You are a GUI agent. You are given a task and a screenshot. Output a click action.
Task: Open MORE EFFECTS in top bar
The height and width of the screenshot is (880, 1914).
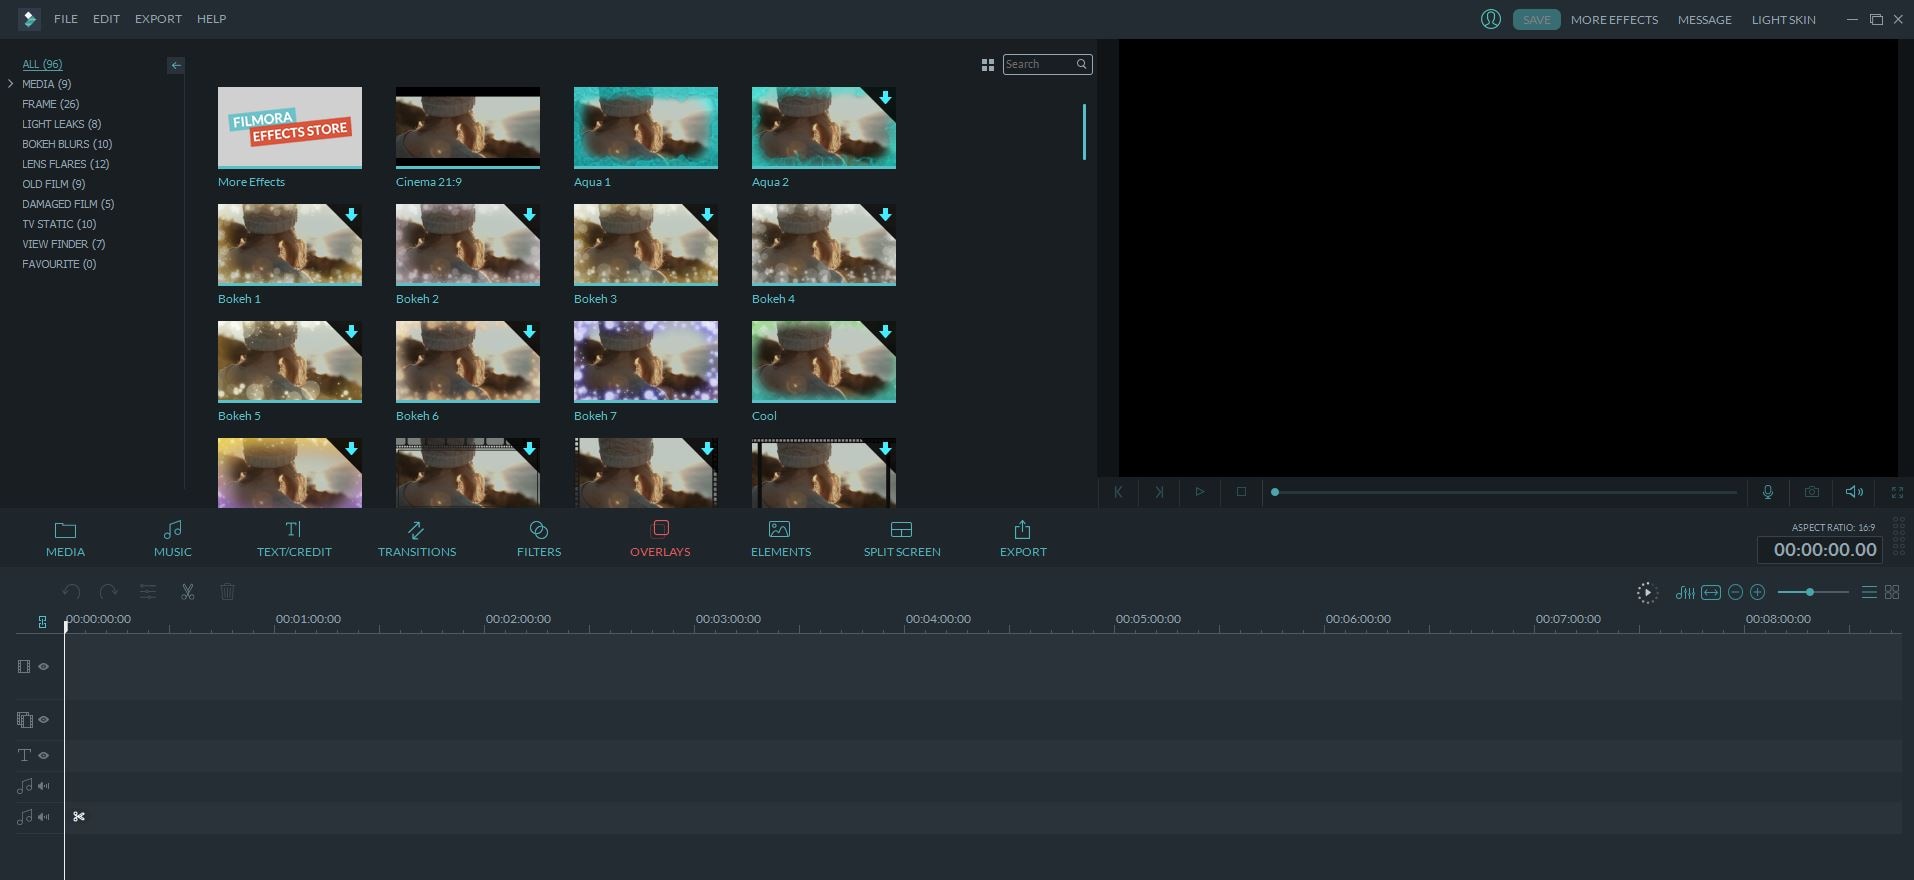click(x=1614, y=20)
